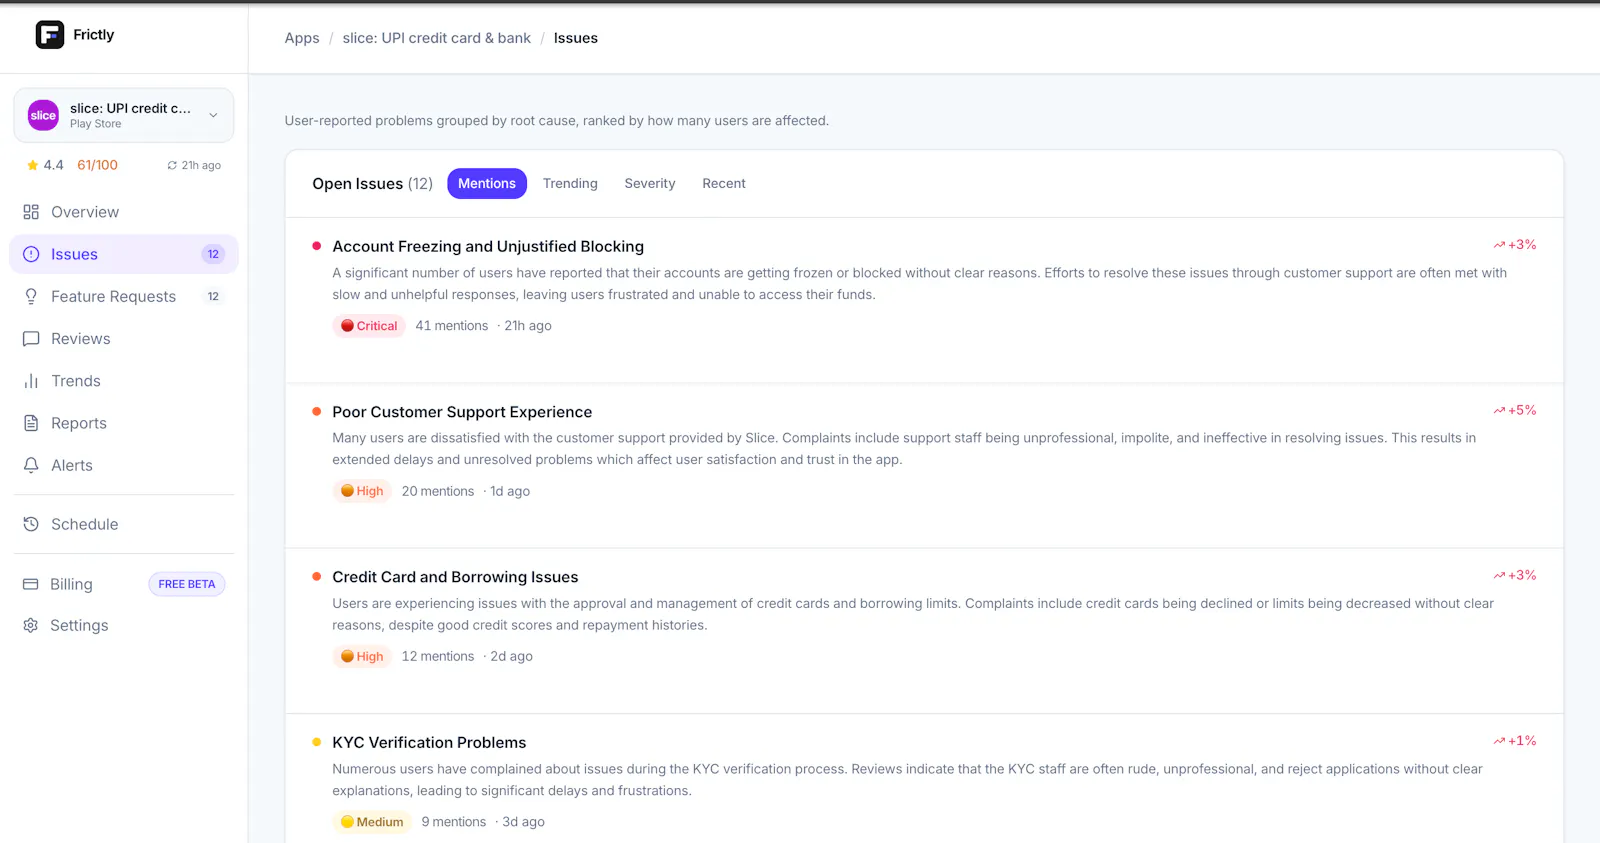Image resolution: width=1600 pixels, height=843 pixels.
Task: Click the Settings gear icon
Action: (31, 625)
